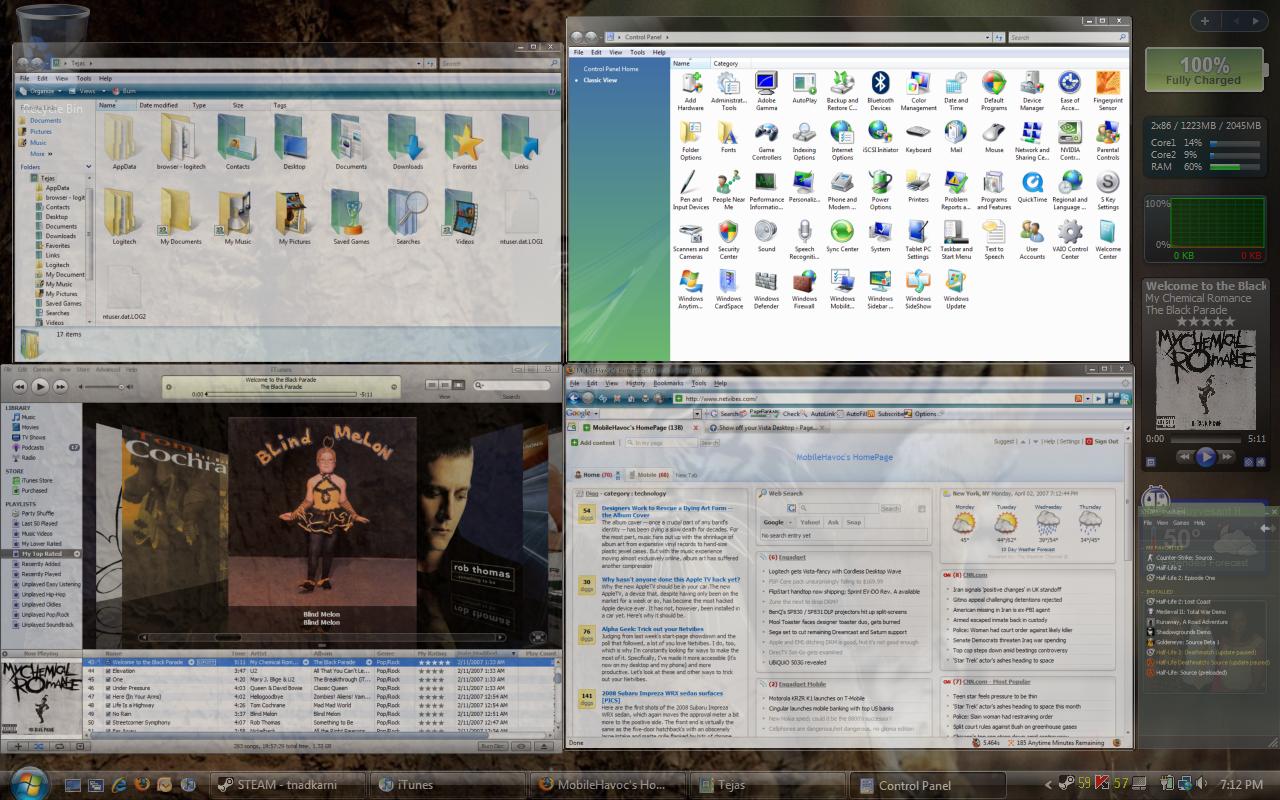Viewport: 1280px width, 800px height.
Task: Click play on sidebar music gadget
Action: pyautogui.click(x=1205, y=456)
